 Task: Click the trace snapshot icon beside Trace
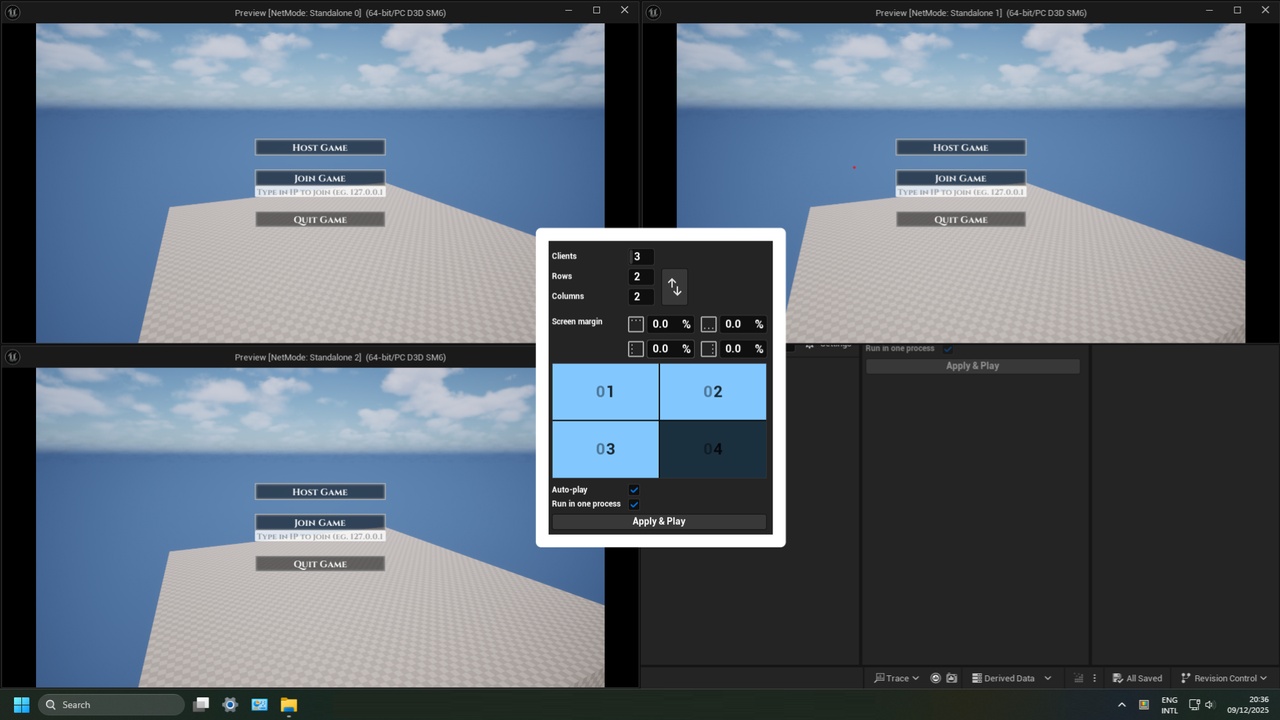click(x=952, y=678)
